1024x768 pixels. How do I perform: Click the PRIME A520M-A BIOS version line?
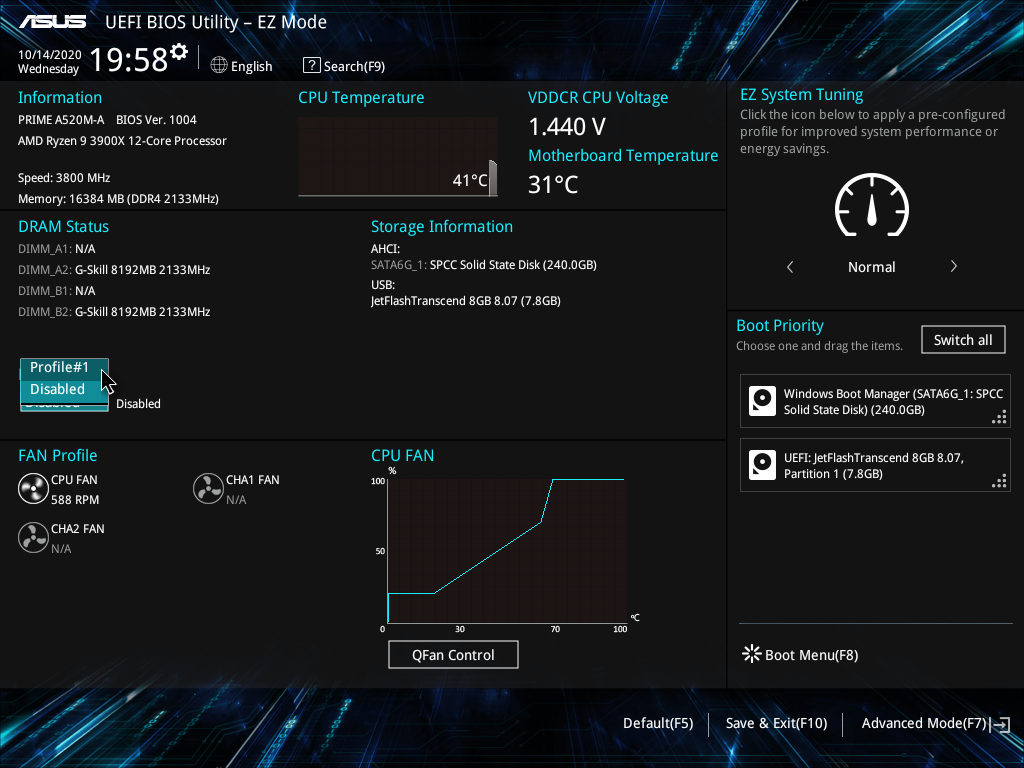tap(107, 120)
